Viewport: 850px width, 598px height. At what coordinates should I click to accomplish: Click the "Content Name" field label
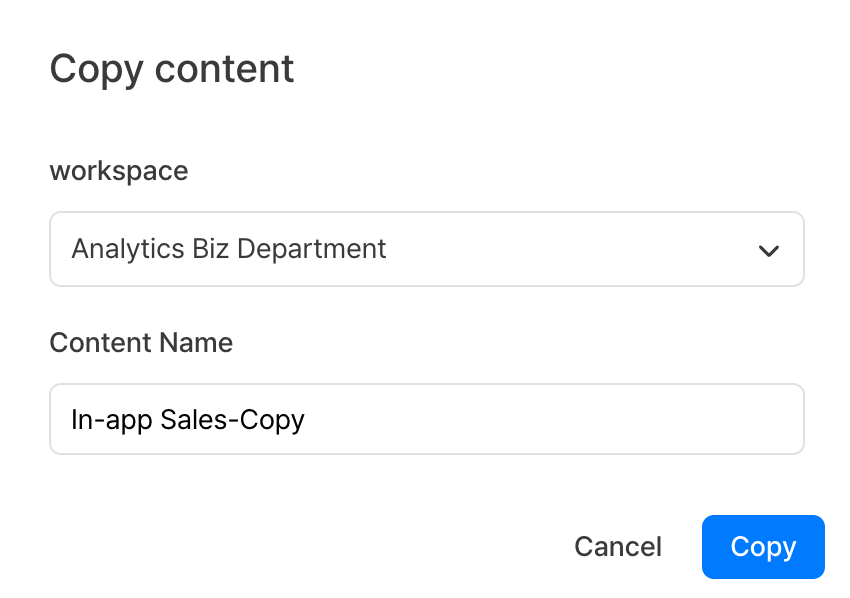[x=141, y=343]
